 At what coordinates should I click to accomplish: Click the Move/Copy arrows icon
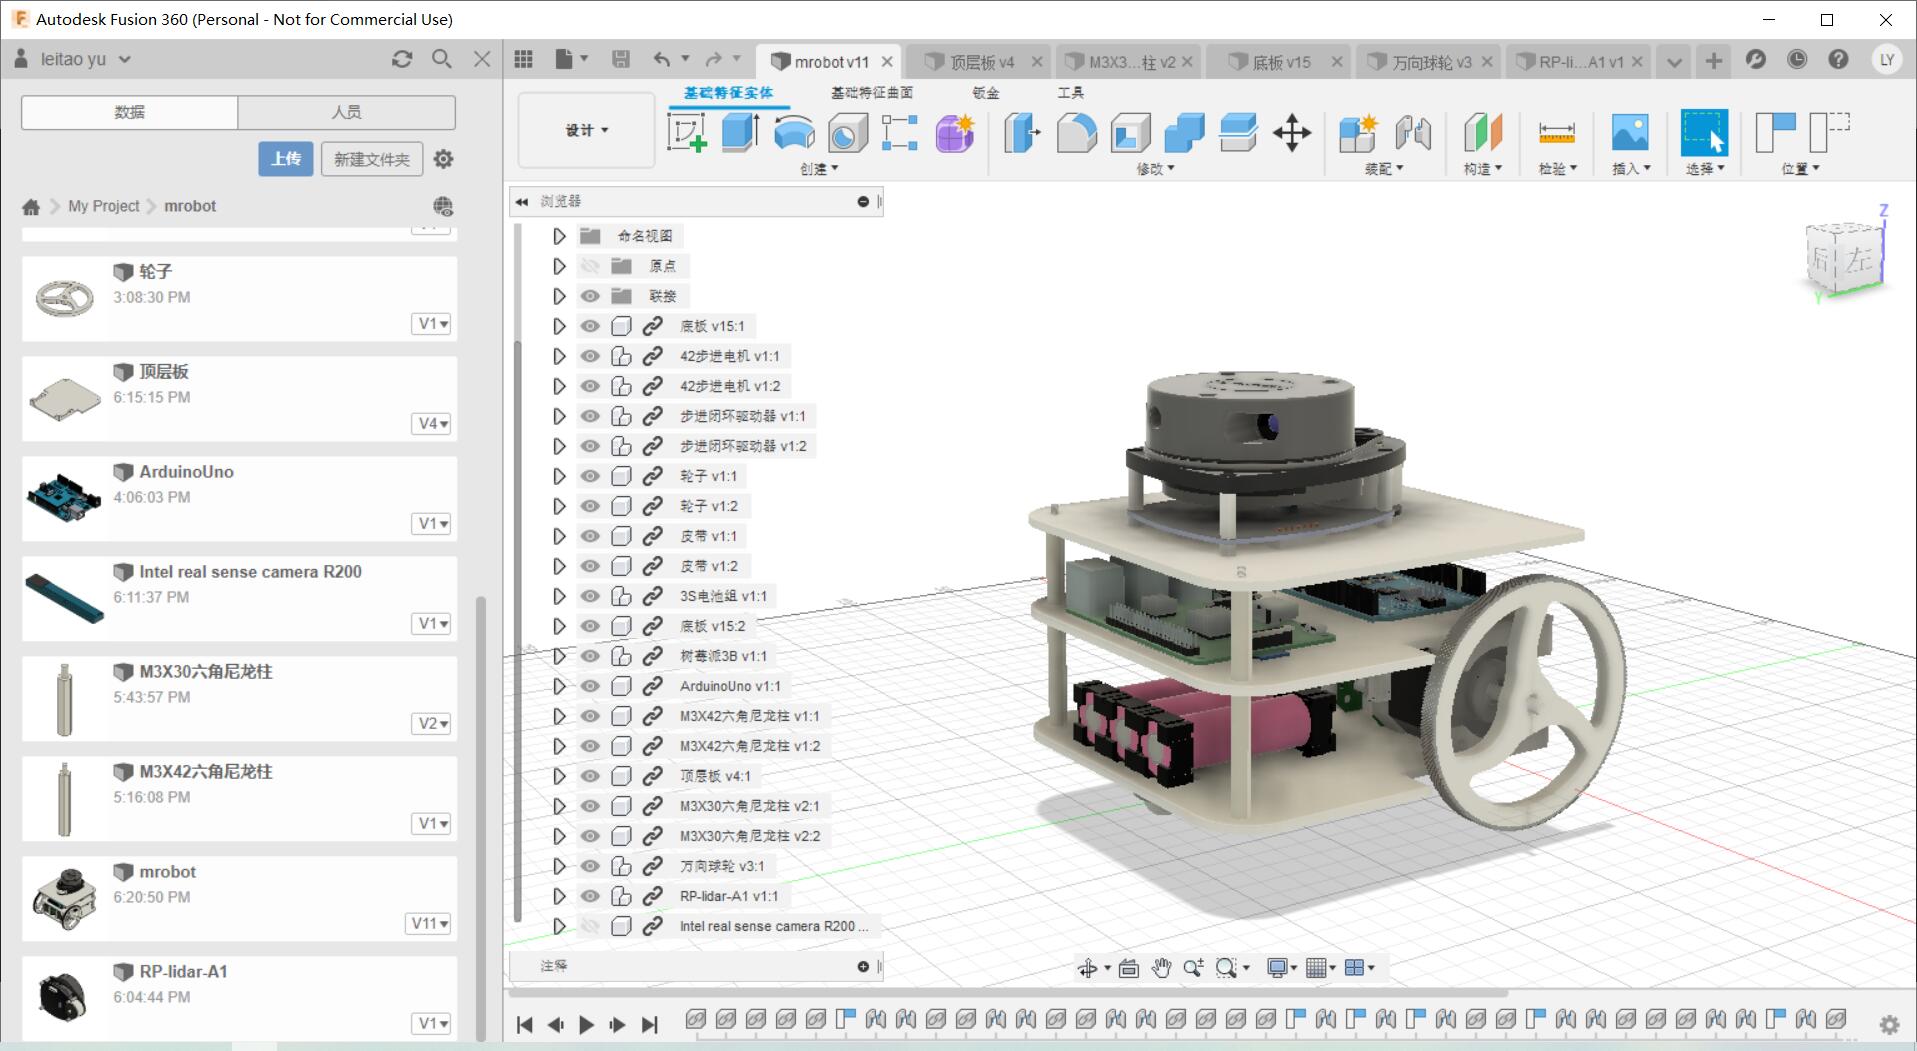tap(1291, 132)
